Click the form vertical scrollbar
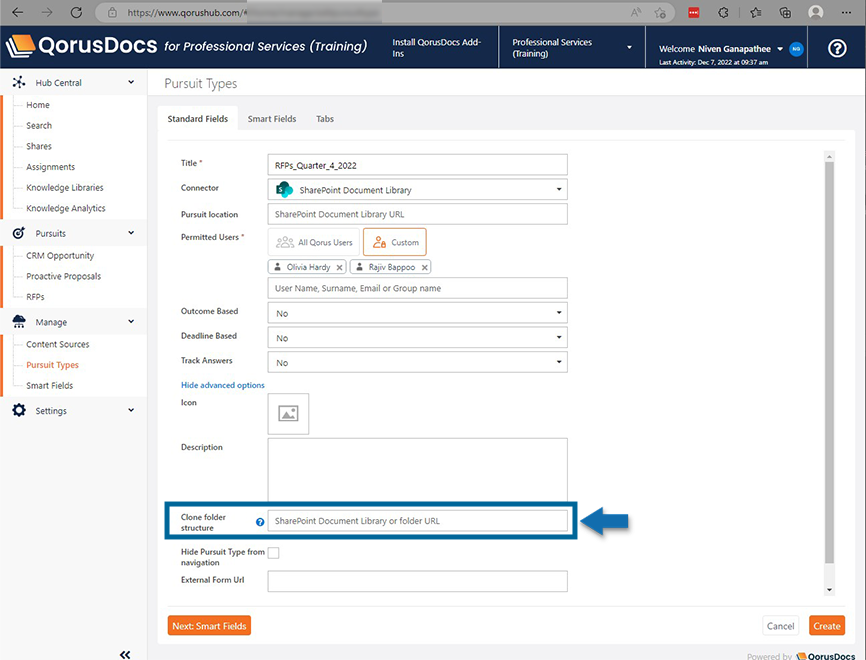The height and width of the screenshot is (660, 866). point(829,362)
